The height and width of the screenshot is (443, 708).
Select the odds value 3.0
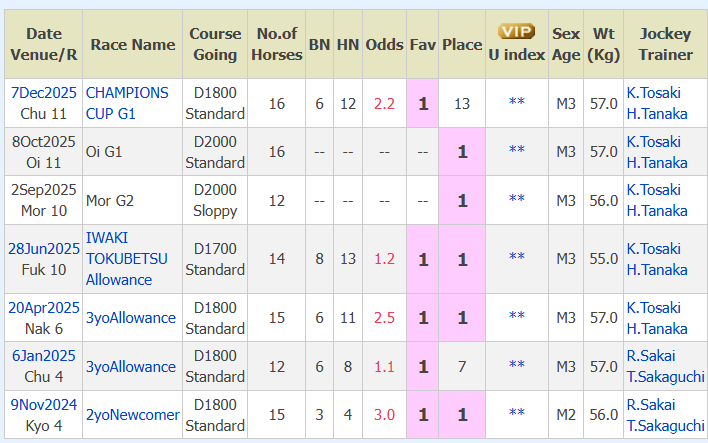pyautogui.click(x=384, y=415)
